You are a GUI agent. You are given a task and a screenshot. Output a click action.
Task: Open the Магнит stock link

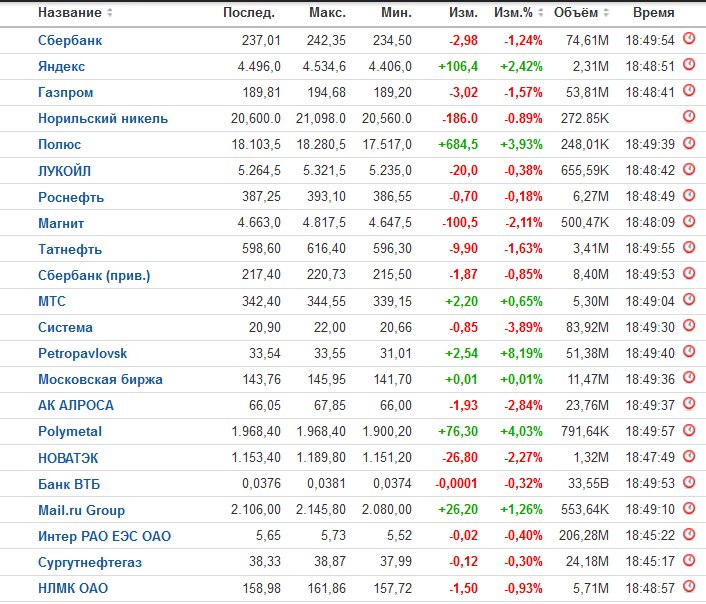pos(61,223)
